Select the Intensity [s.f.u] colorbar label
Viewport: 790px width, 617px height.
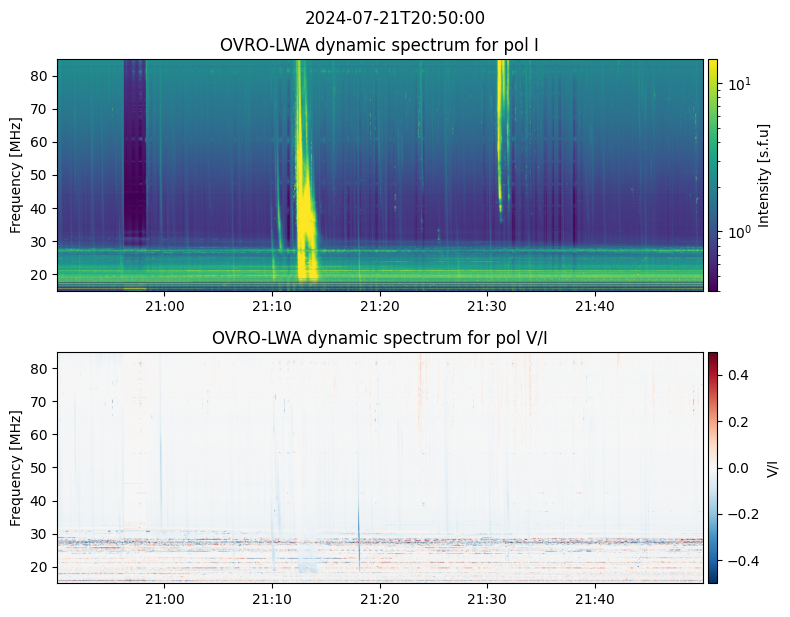tap(765, 175)
